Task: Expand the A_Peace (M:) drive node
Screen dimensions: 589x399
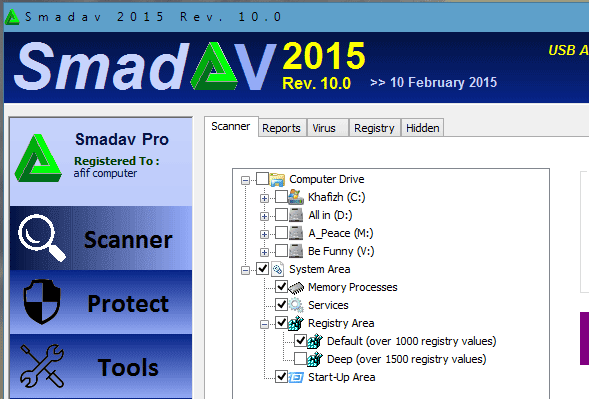Action: [x=264, y=234]
